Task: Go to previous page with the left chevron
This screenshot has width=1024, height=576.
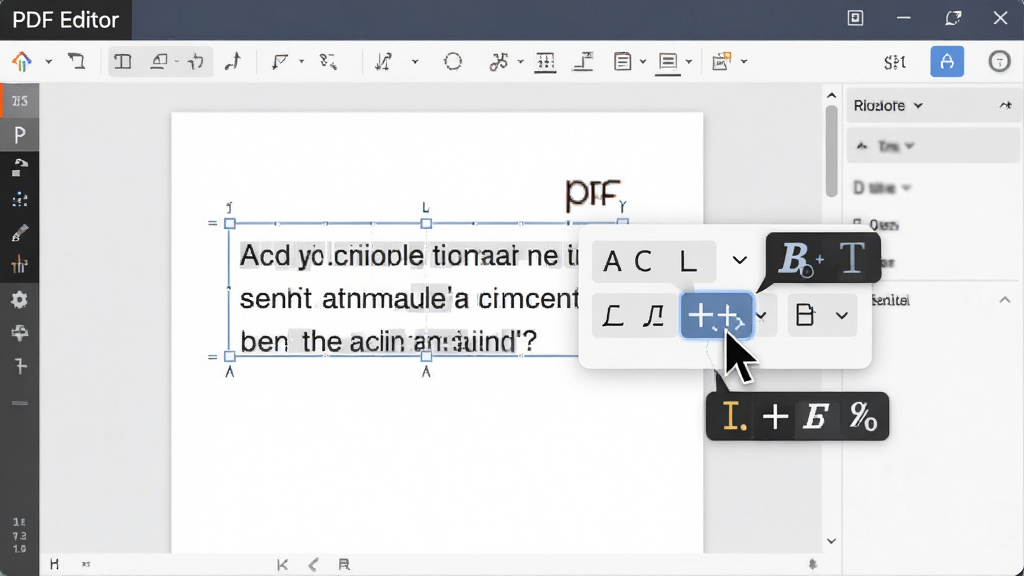Action: click(x=313, y=565)
